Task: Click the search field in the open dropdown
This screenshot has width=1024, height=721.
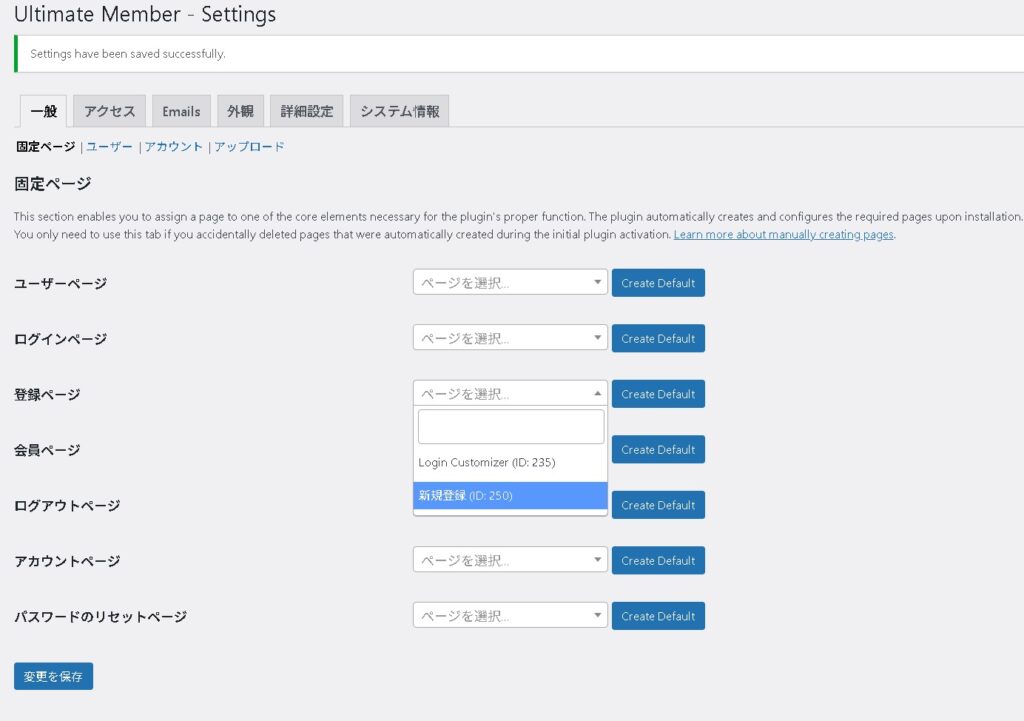Action: [x=510, y=427]
